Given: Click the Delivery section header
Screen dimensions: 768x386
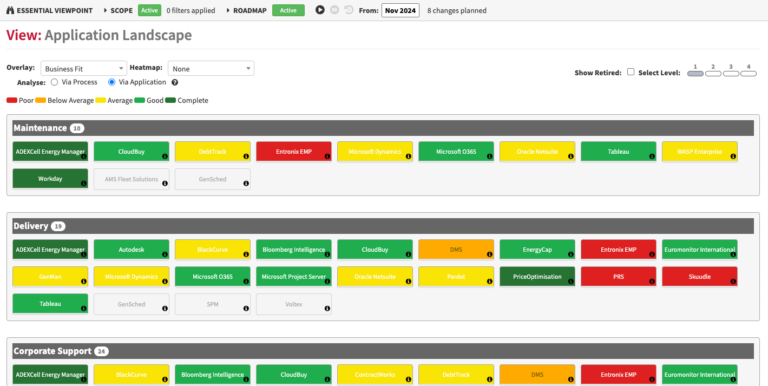Looking at the screenshot, I should click(383, 226).
